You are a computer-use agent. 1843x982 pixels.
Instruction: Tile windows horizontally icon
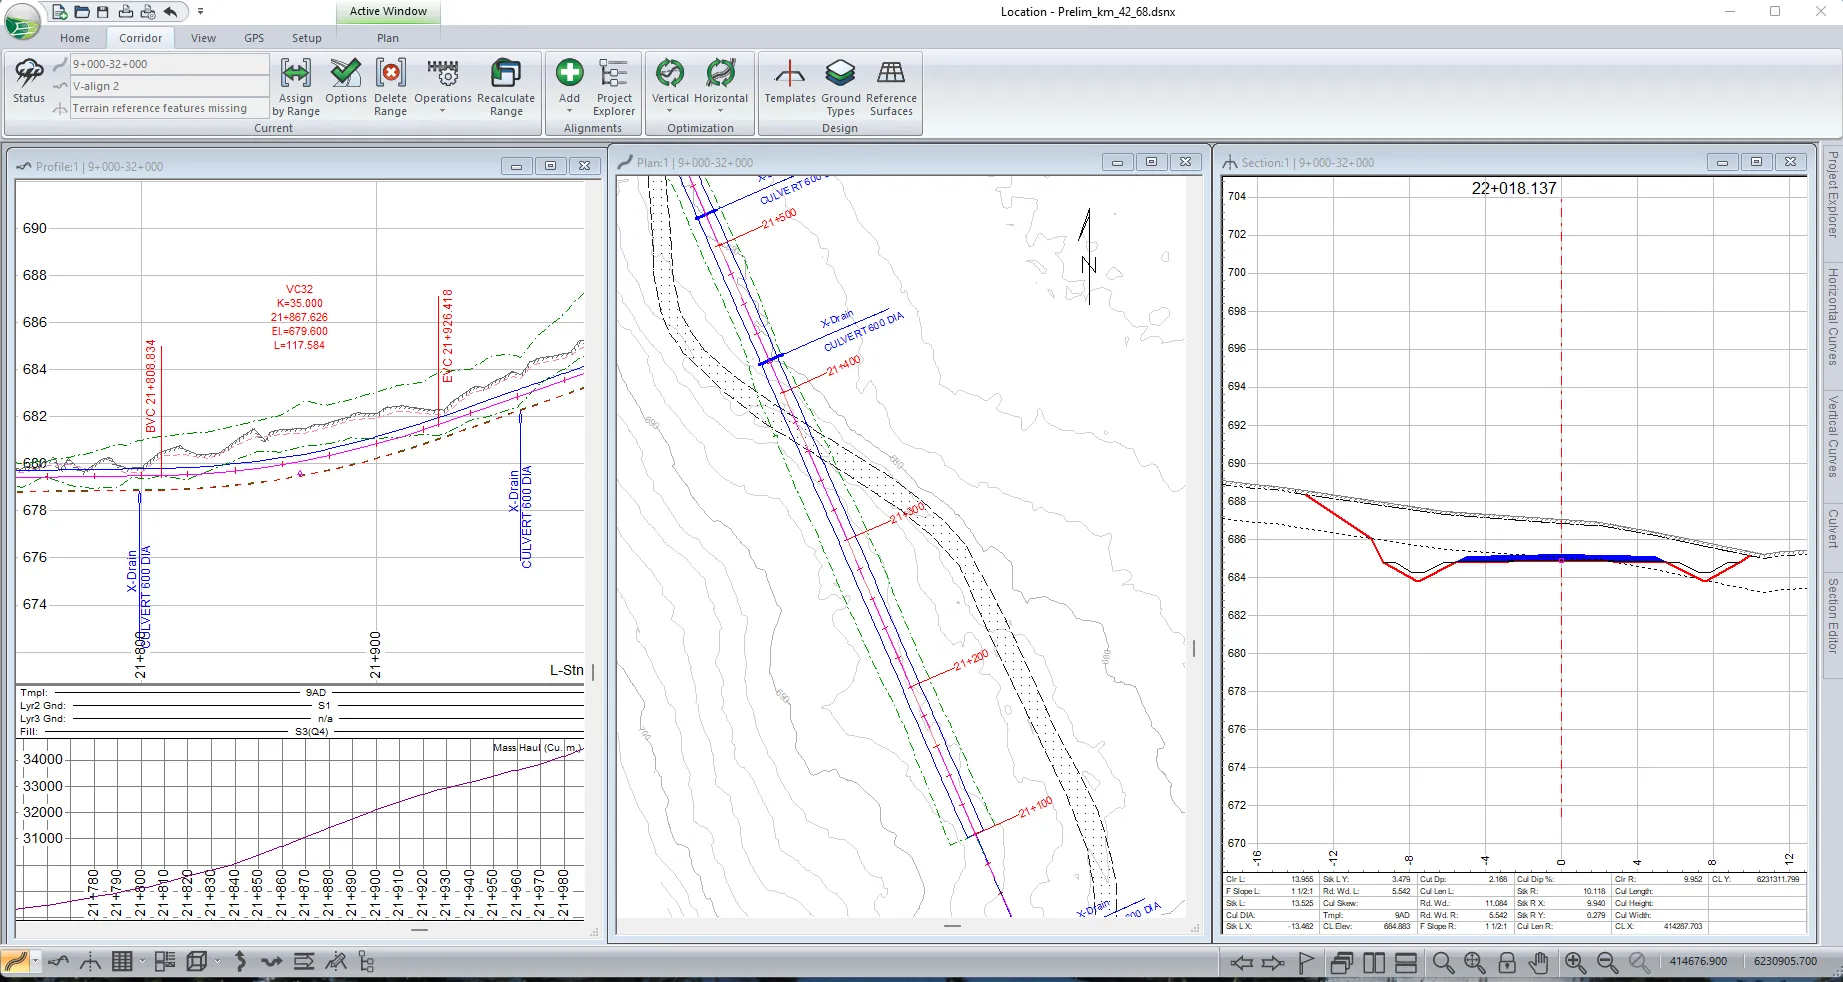(1406, 963)
